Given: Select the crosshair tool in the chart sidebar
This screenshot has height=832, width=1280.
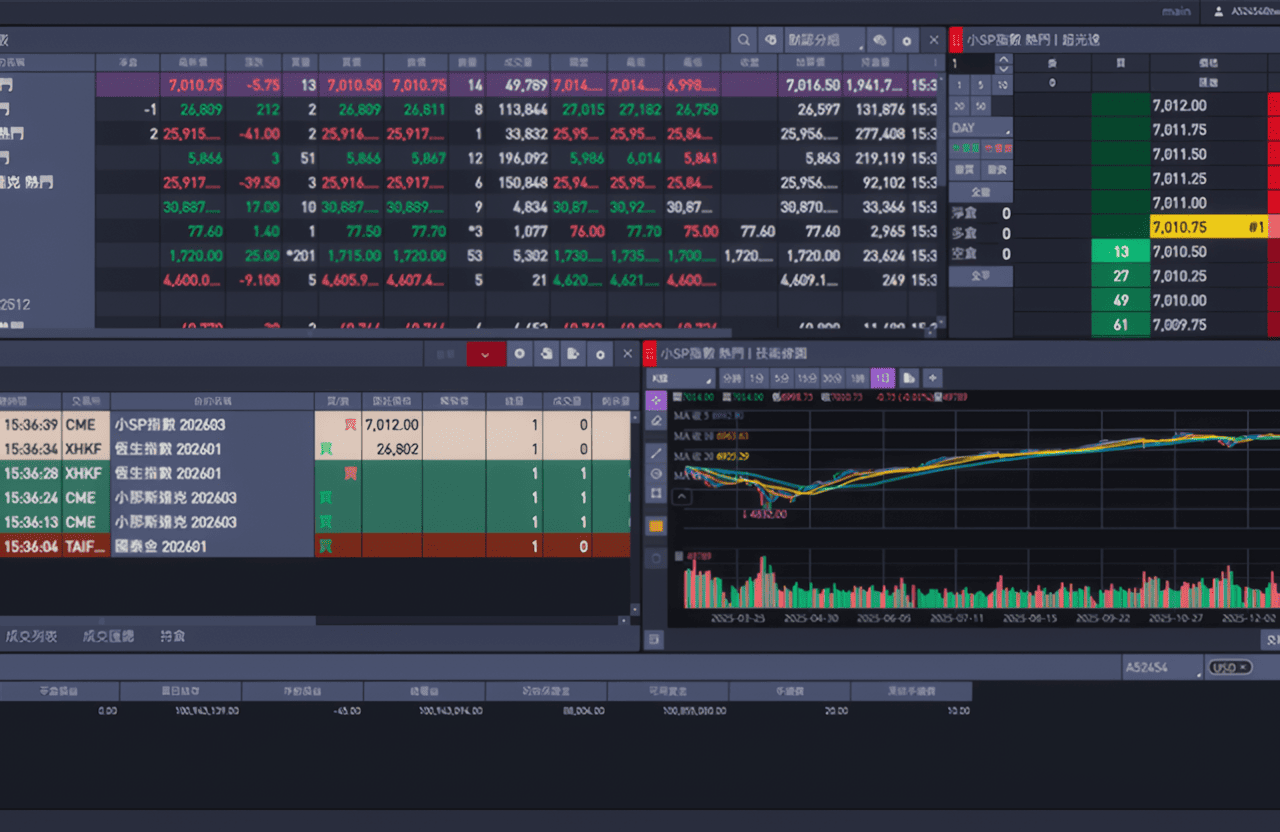Looking at the screenshot, I should [x=656, y=400].
